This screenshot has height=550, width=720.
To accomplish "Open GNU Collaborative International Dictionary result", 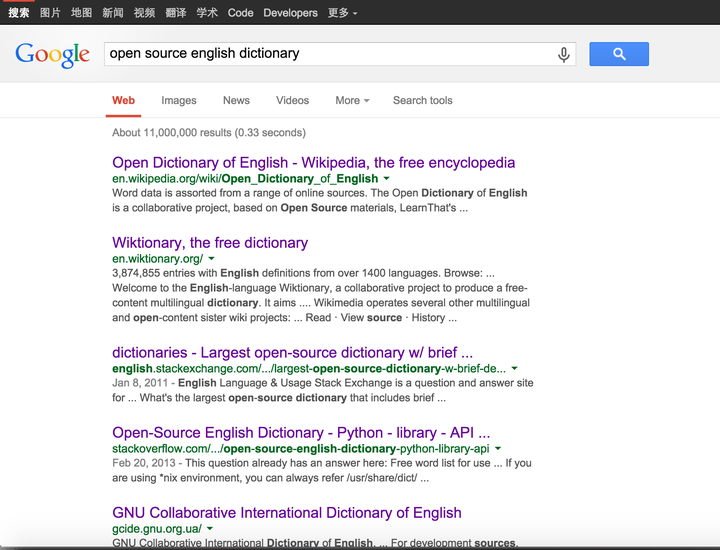I will (x=287, y=512).
